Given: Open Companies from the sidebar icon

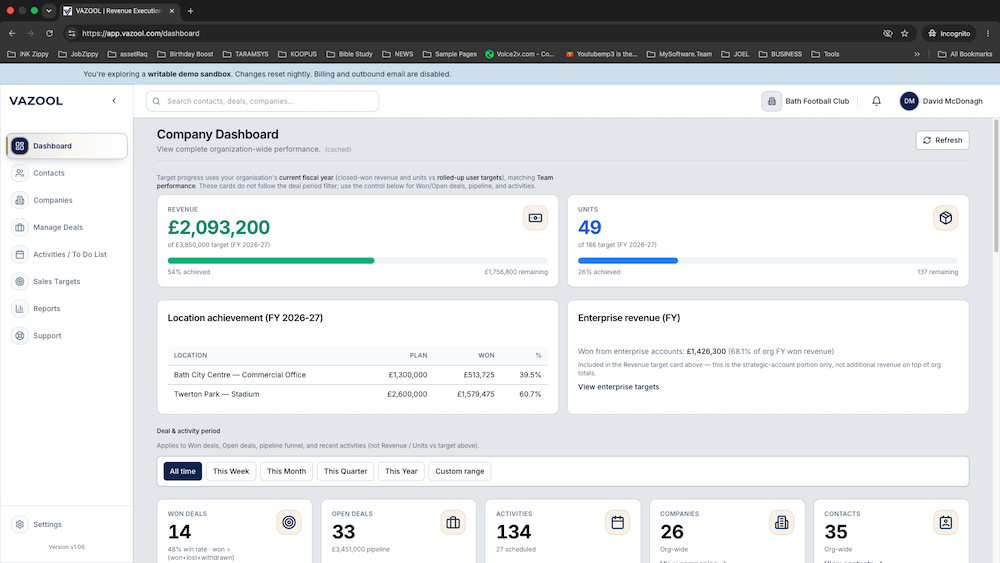Looking at the screenshot, I should click(x=20, y=200).
